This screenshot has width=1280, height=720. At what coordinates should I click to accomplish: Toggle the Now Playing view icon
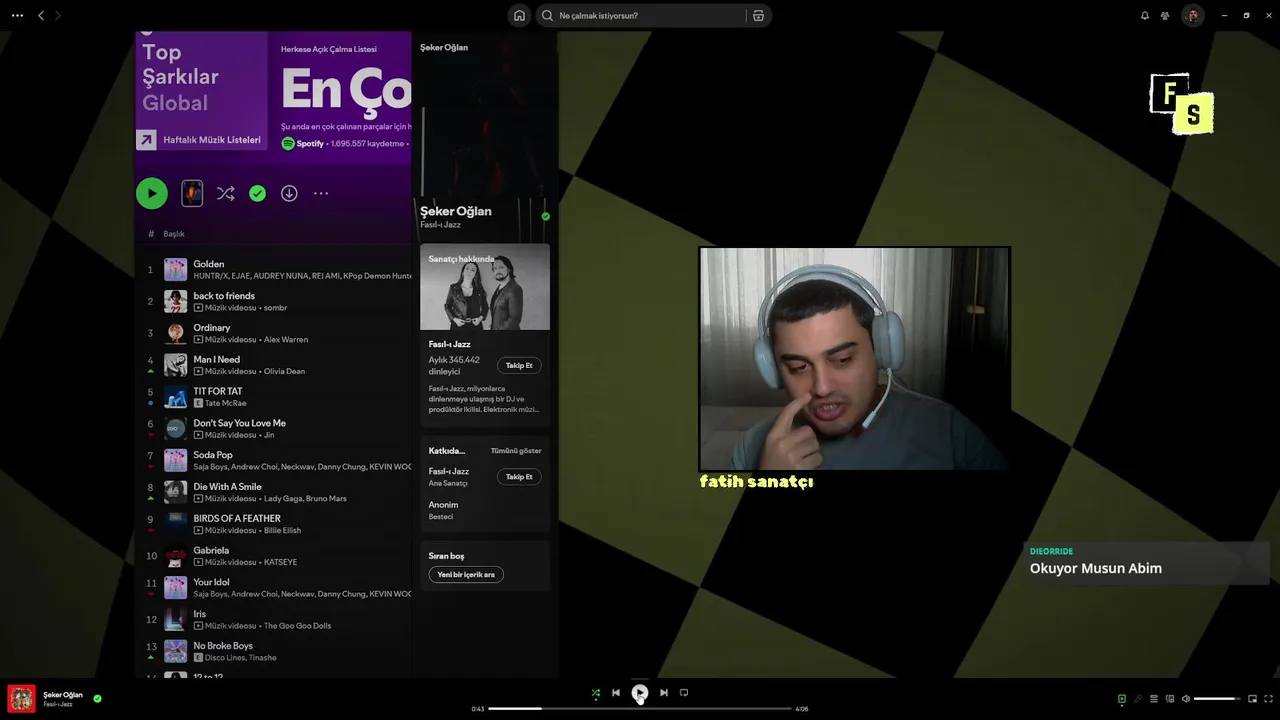tap(1122, 699)
